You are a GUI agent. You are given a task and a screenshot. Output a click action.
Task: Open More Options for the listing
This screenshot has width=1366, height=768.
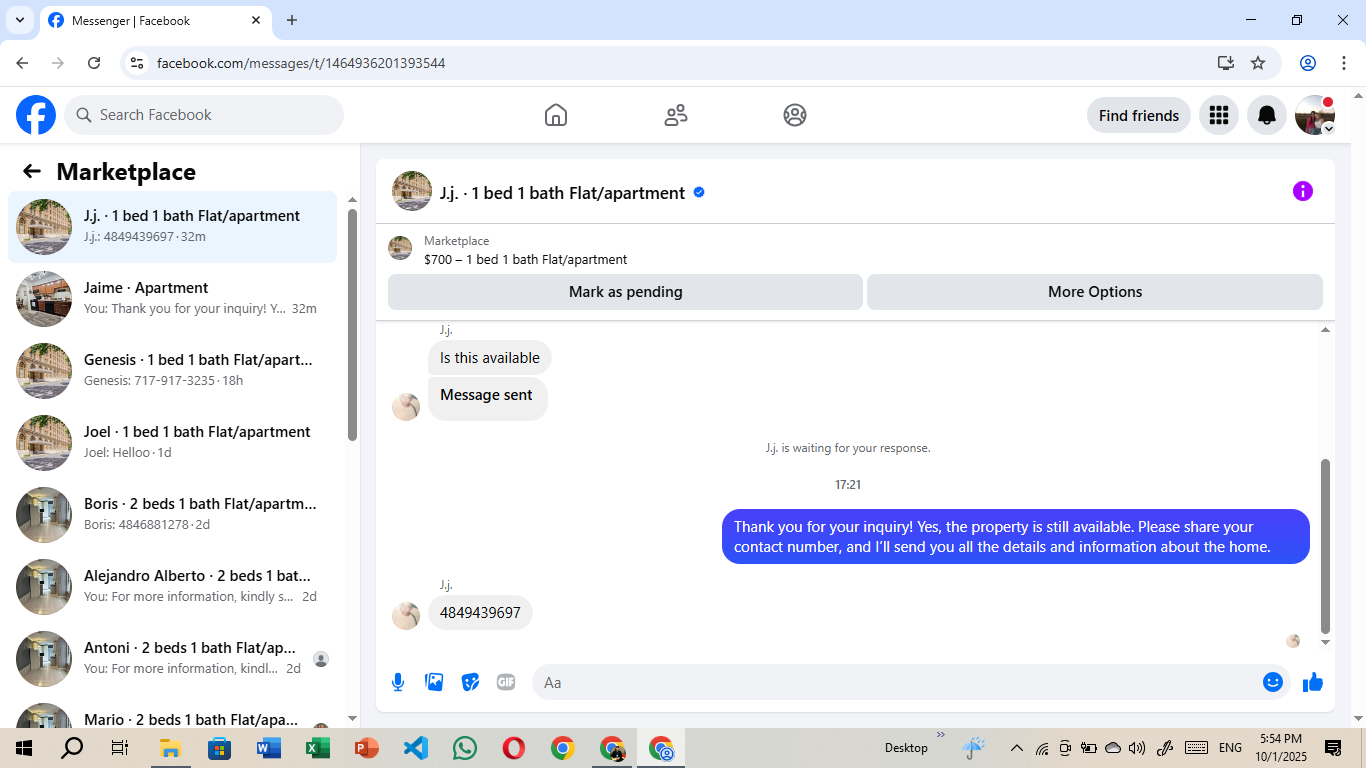click(1095, 292)
